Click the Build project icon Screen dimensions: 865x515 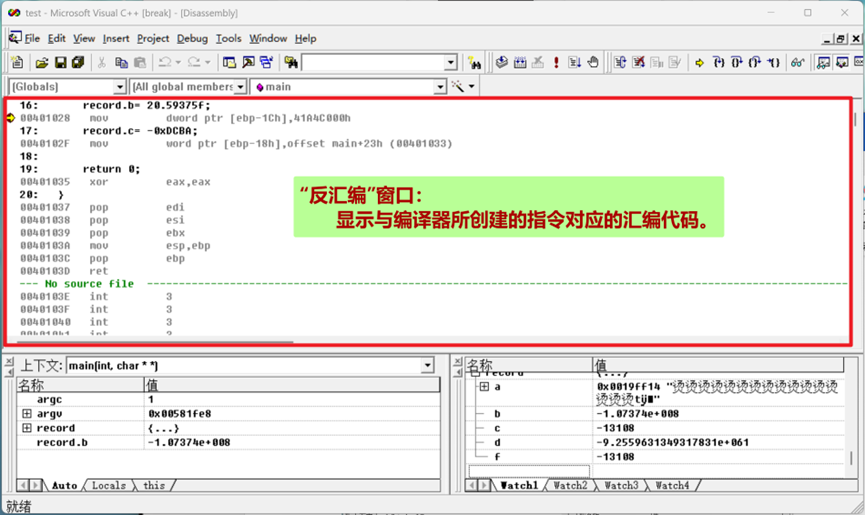(x=520, y=62)
